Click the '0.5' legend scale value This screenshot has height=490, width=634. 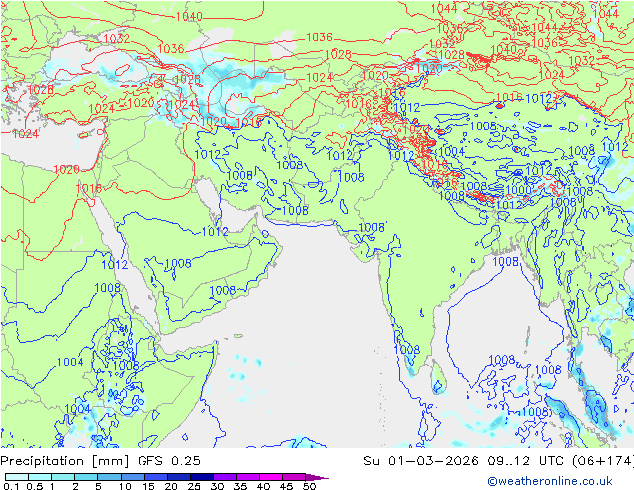point(35,486)
